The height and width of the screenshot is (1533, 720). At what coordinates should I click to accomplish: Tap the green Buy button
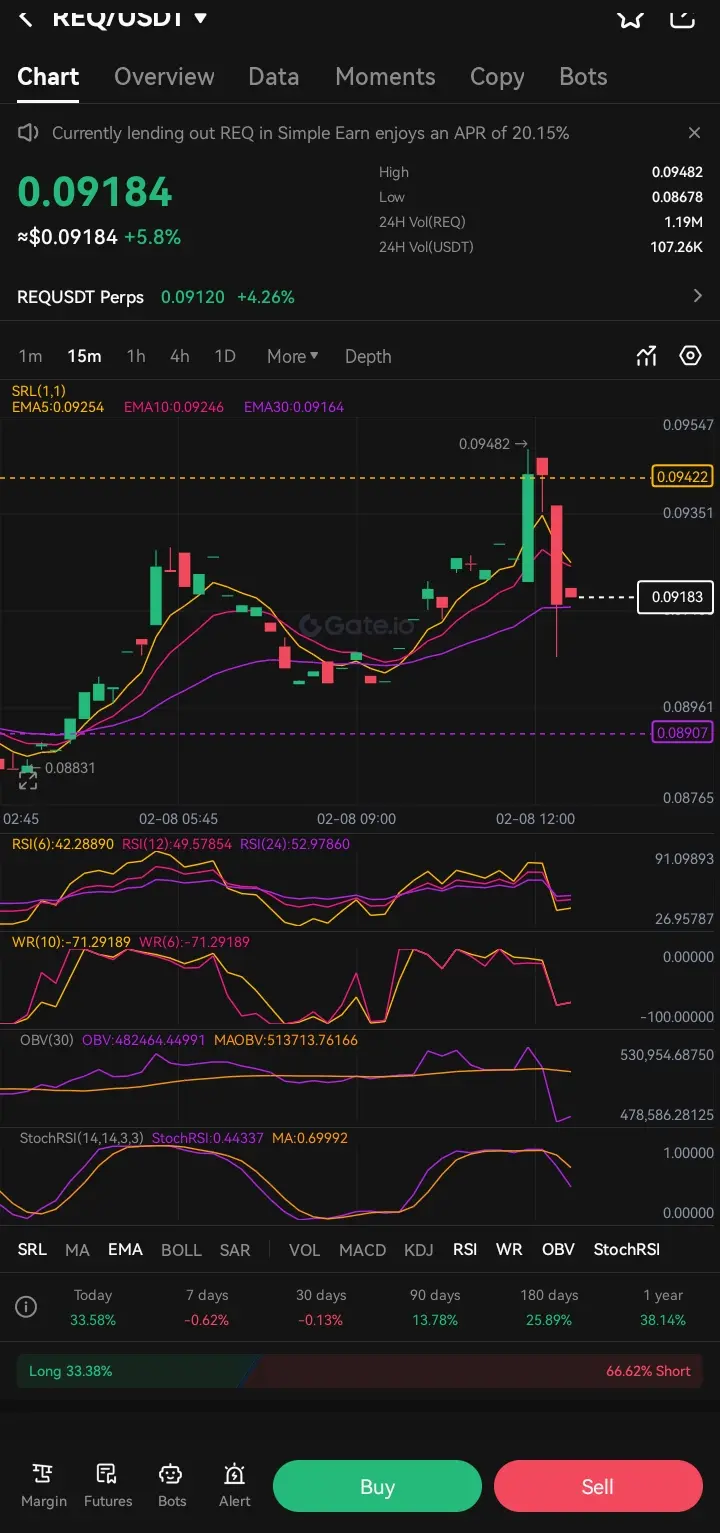click(x=377, y=1486)
